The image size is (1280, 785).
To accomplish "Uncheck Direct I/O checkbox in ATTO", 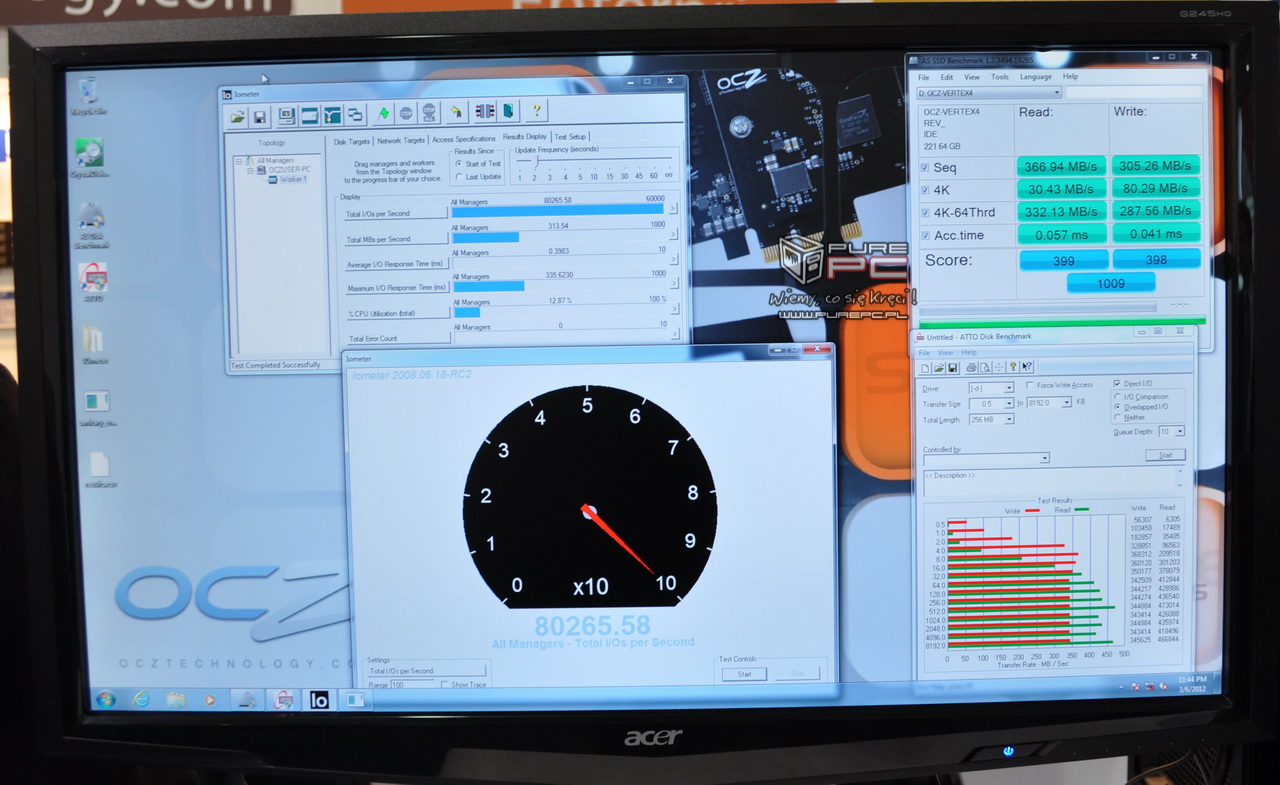I will [x=1116, y=383].
